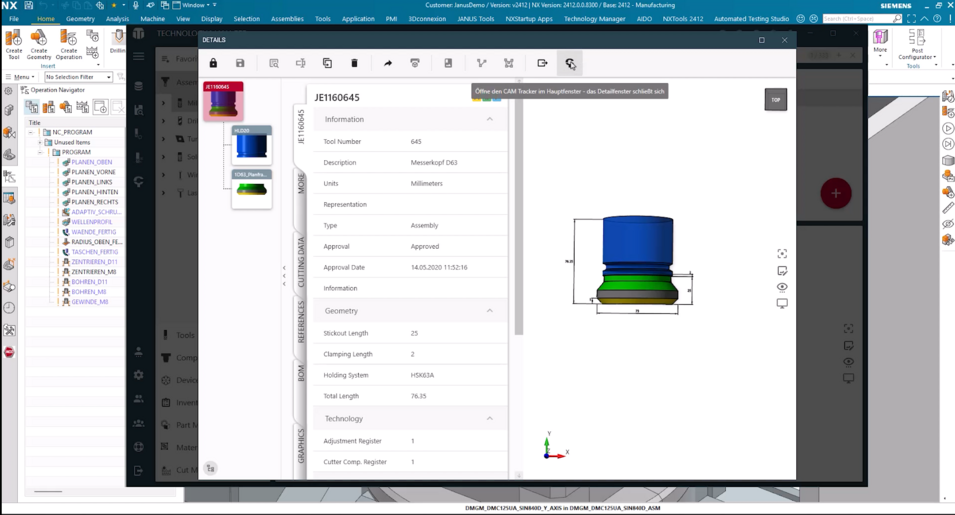
Task: Click the search-in-list icon in Details toolbar
Action: (274, 63)
